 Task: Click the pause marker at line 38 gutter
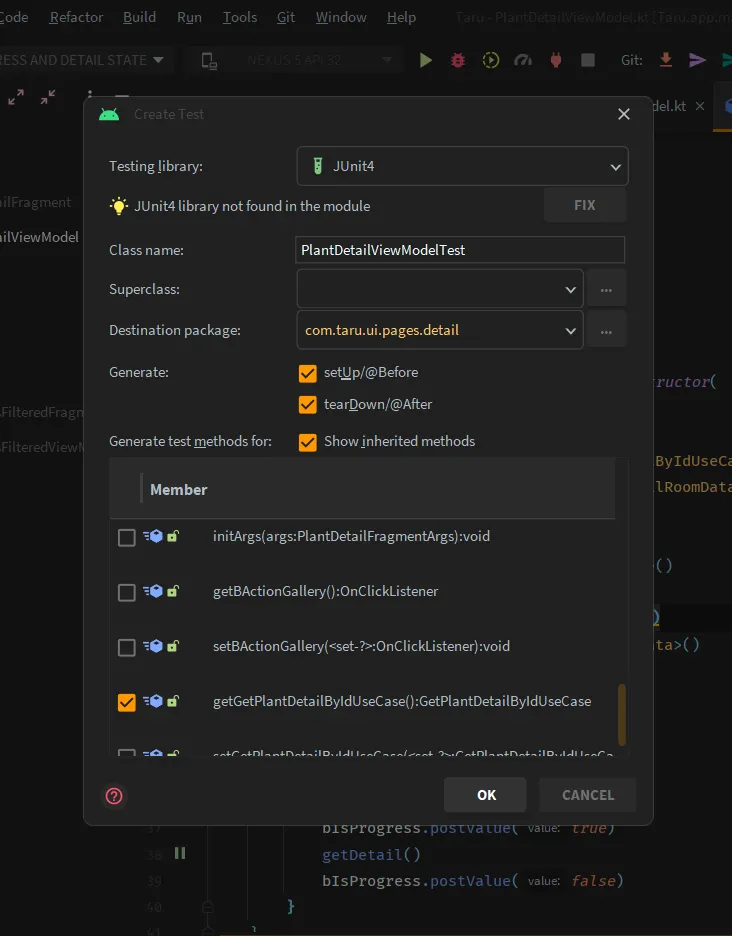pyautogui.click(x=180, y=853)
